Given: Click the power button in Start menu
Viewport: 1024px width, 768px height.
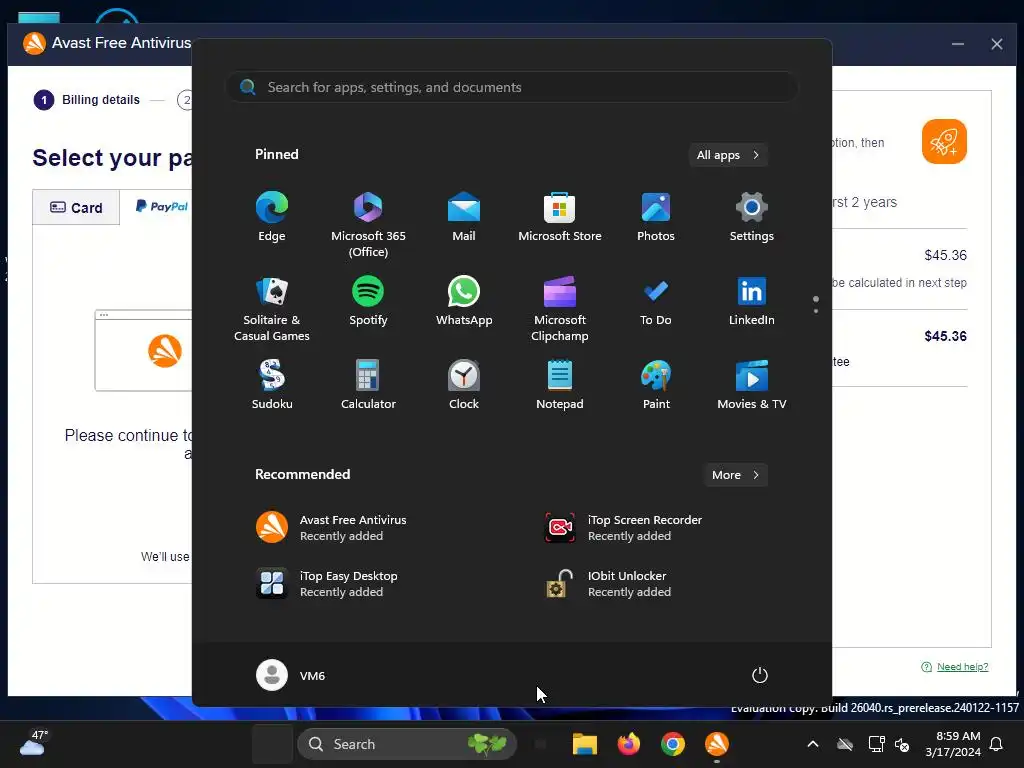Looking at the screenshot, I should (x=760, y=675).
